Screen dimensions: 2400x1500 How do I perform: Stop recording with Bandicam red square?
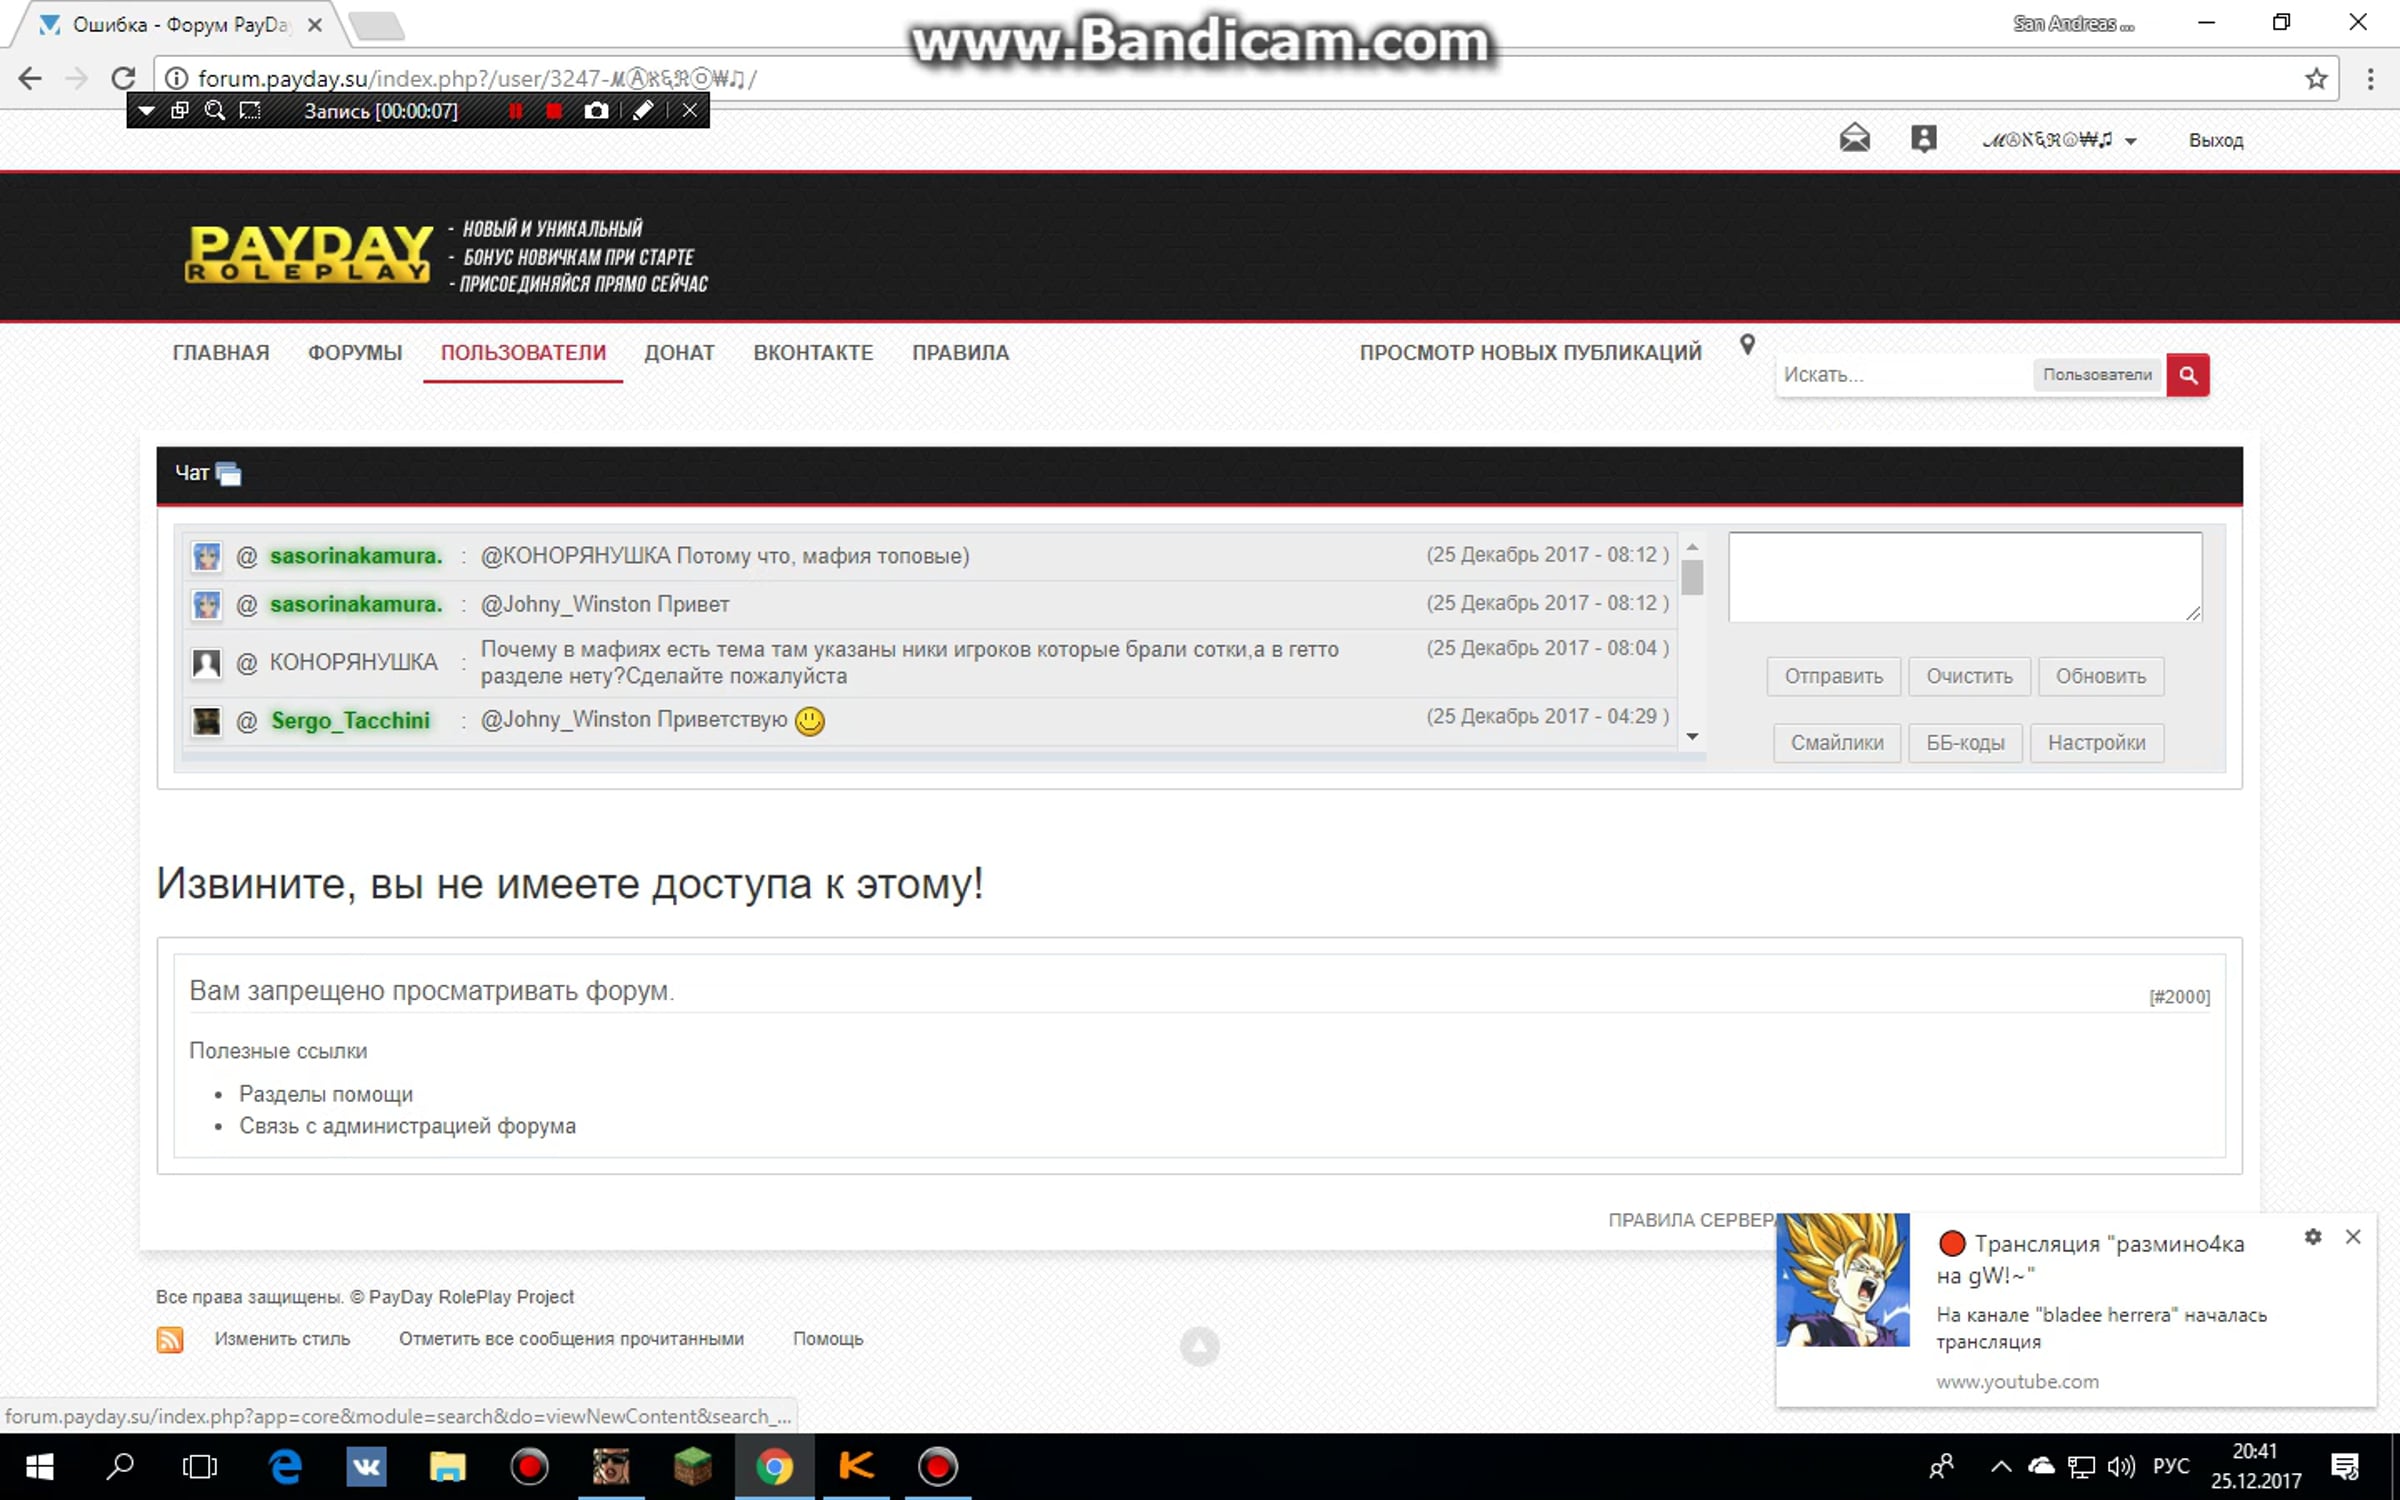[554, 111]
